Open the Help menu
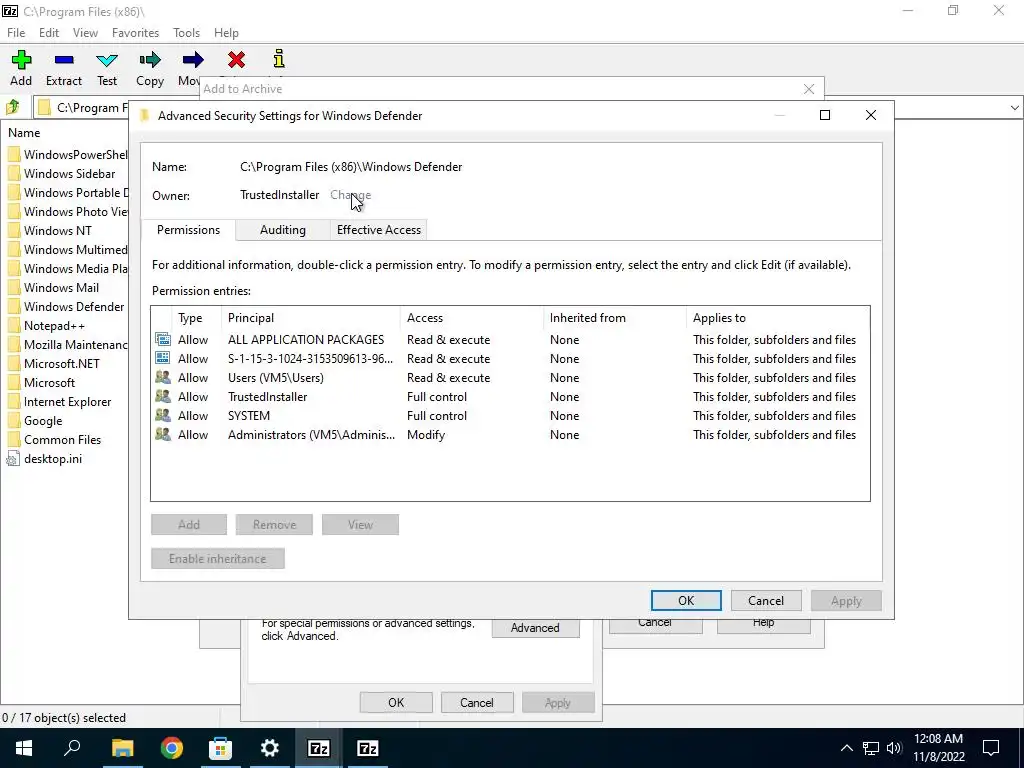The image size is (1024, 768). click(226, 33)
